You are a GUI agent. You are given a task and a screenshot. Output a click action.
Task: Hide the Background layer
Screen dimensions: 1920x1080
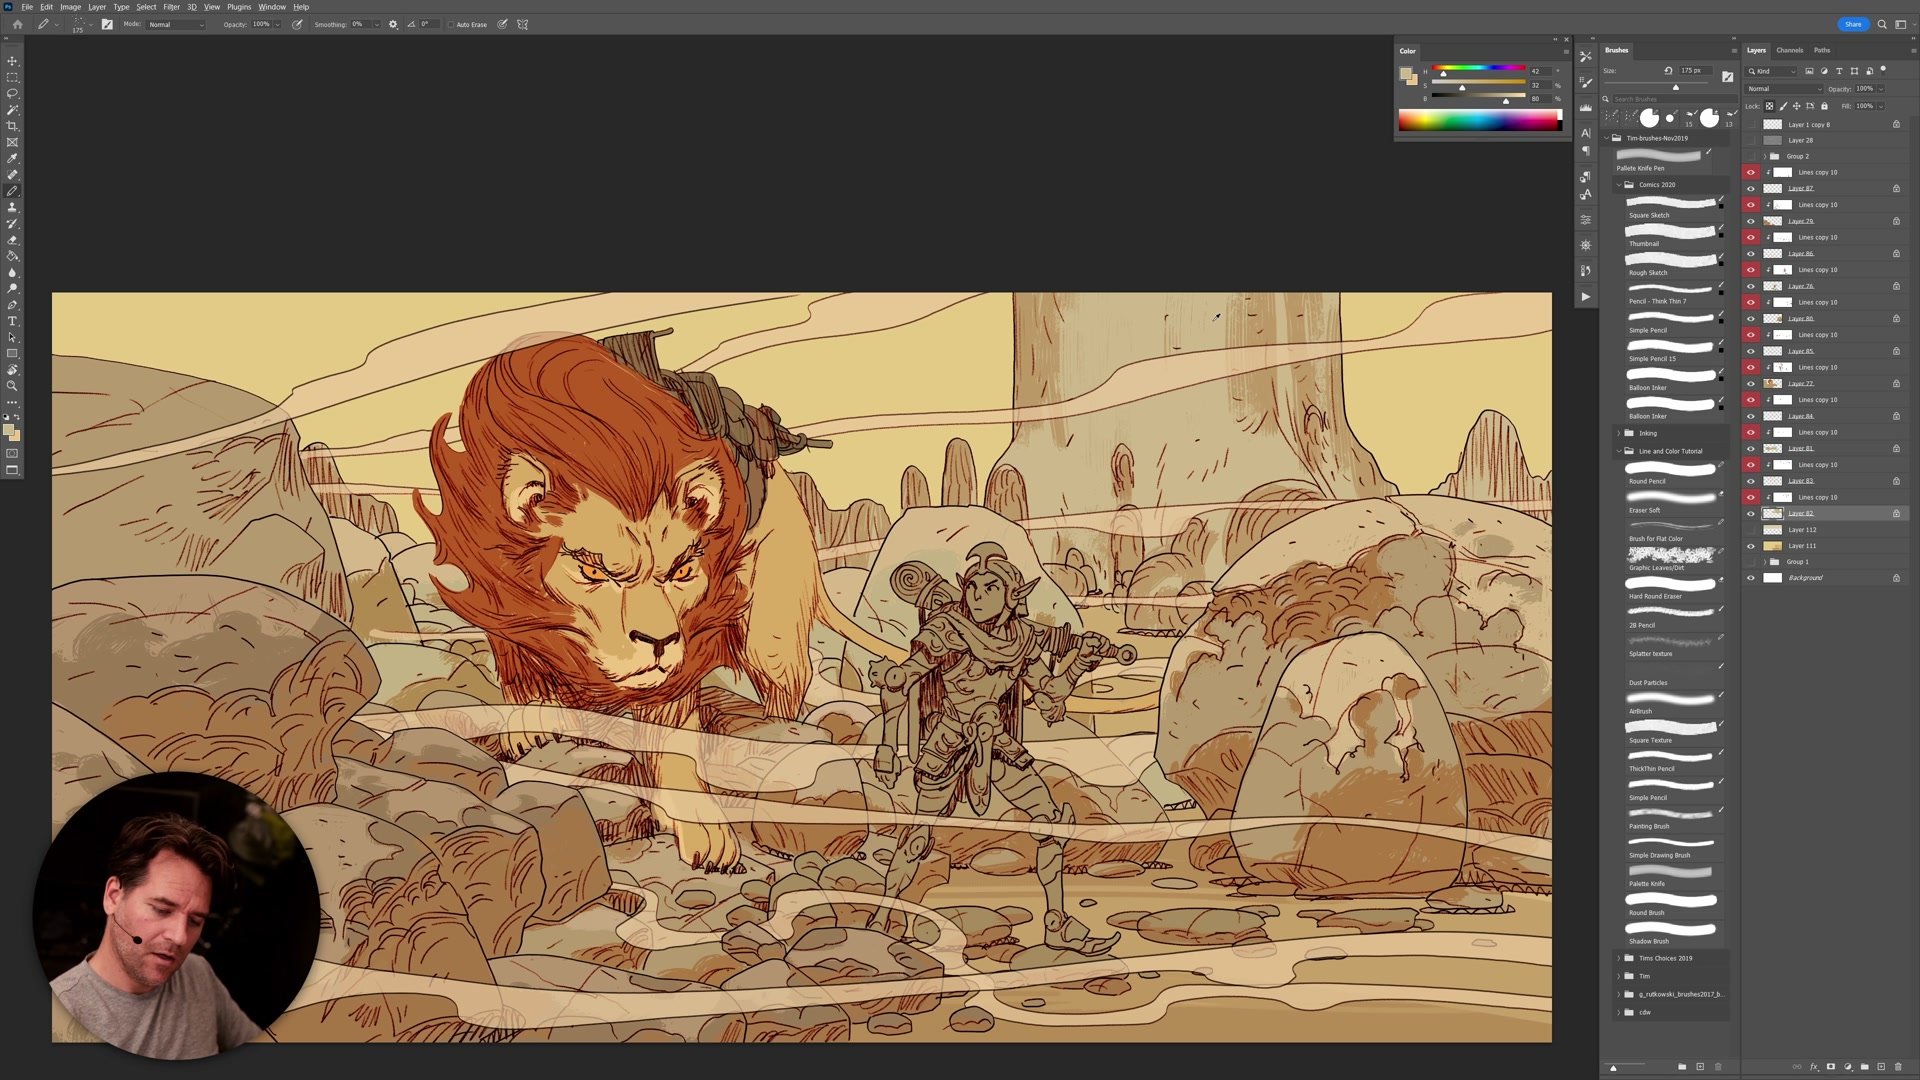coord(1749,578)
